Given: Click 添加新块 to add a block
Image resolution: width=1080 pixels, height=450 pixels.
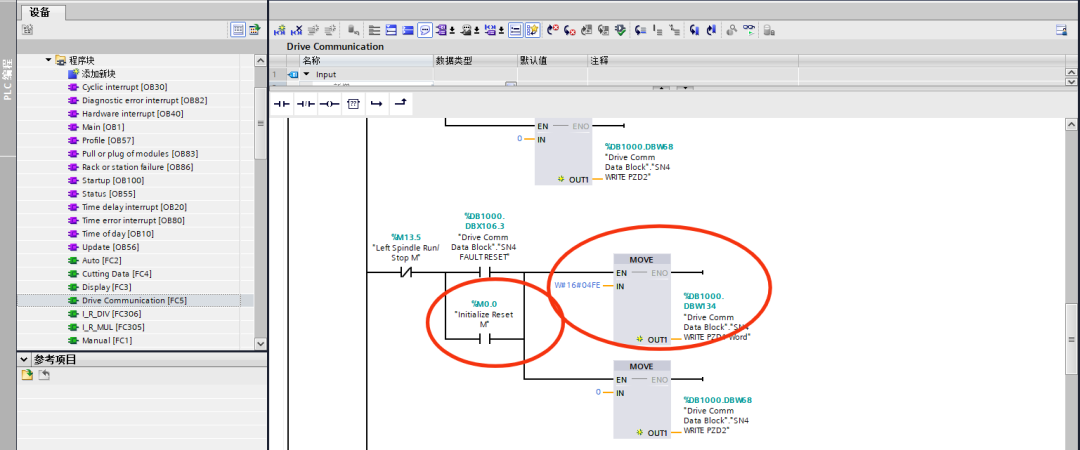Looking at the screenshot, I should pyautogui.click(x=98, y=74).
